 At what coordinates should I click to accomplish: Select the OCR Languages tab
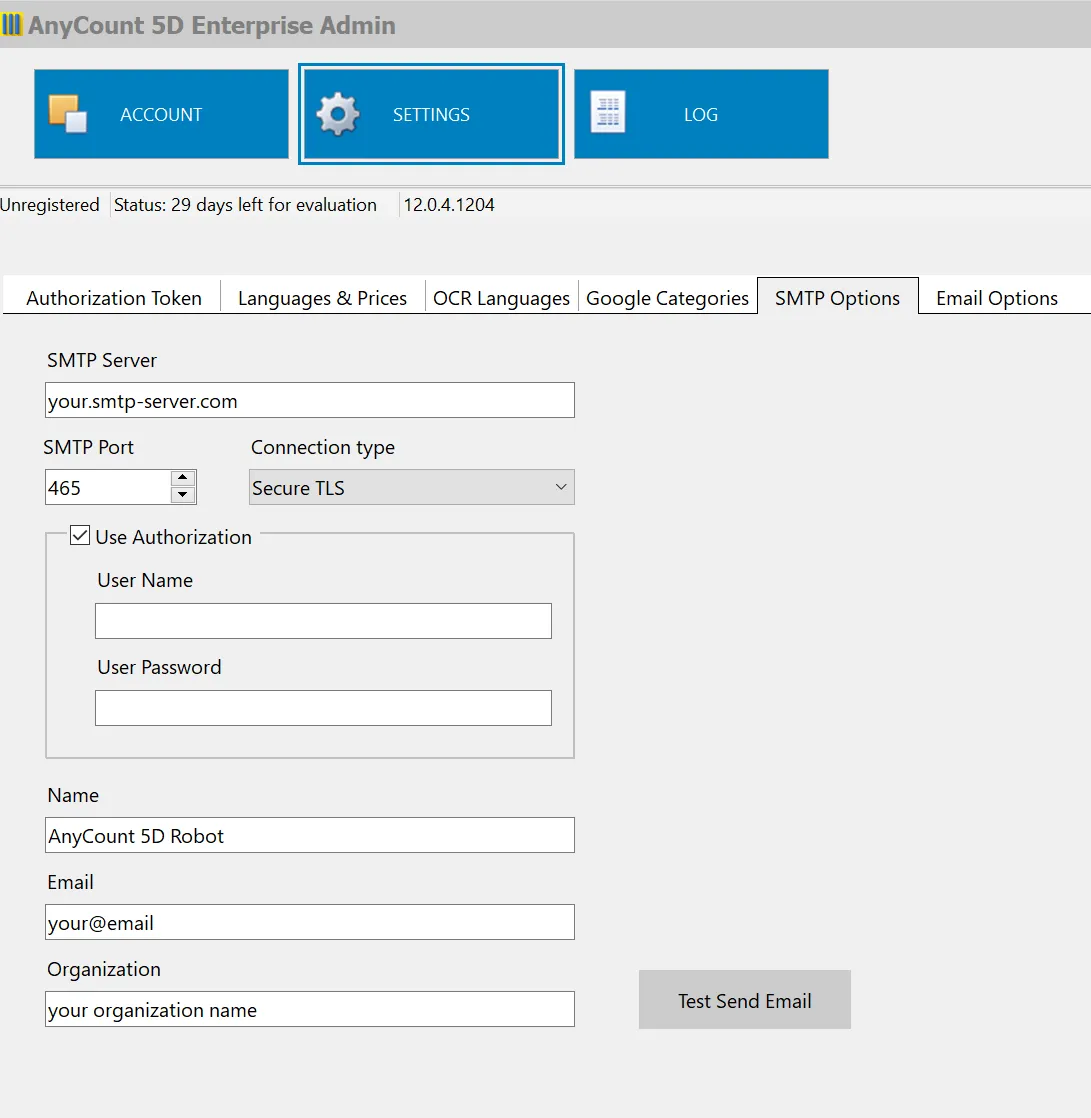coord(501,297)
